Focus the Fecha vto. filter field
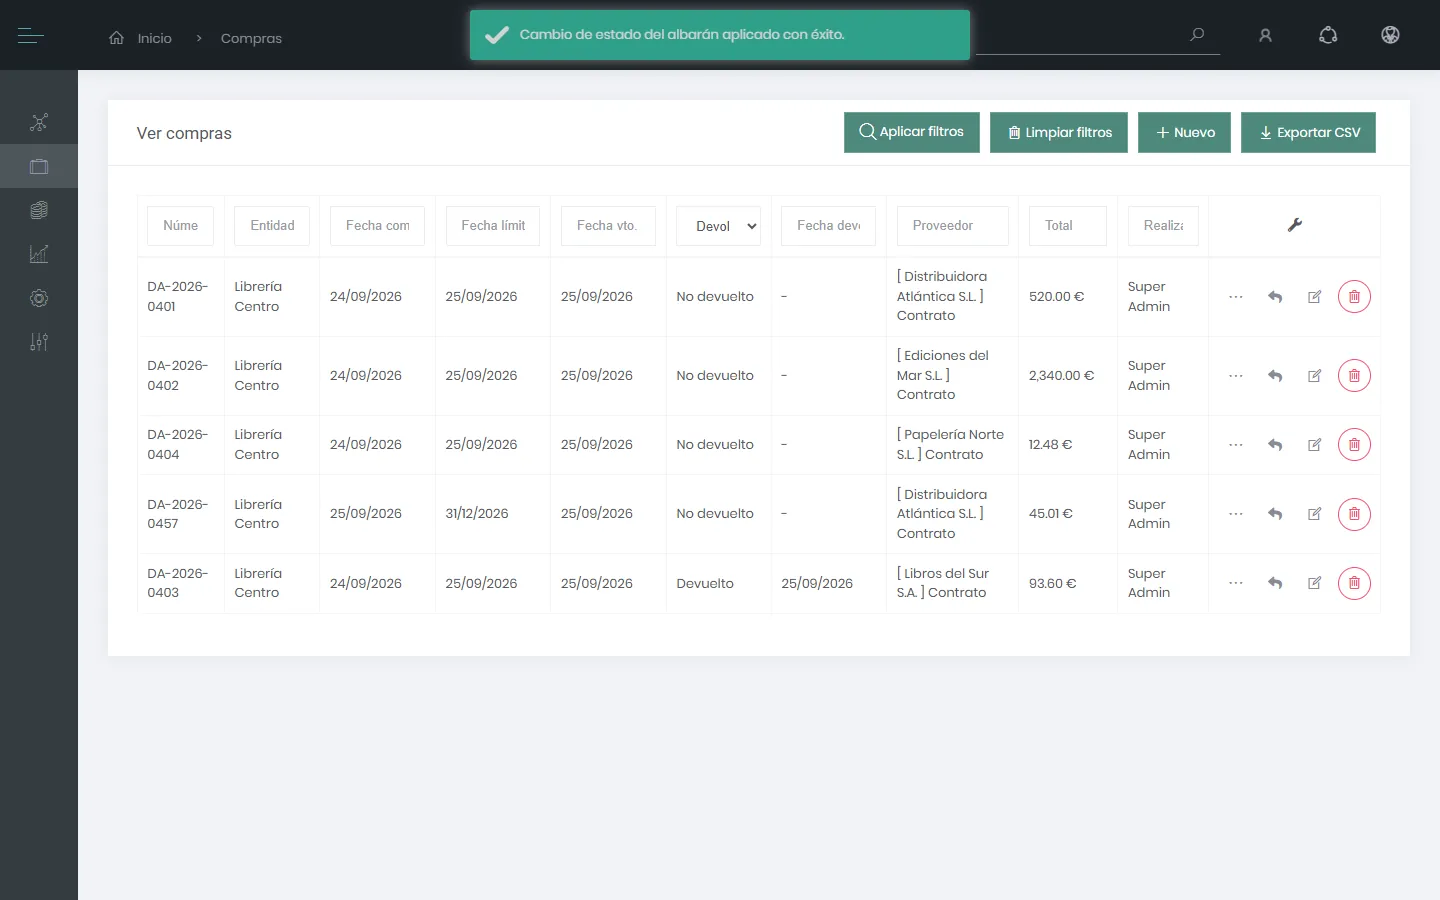The width and height of the screenshot is (1440, 900). 608,226
